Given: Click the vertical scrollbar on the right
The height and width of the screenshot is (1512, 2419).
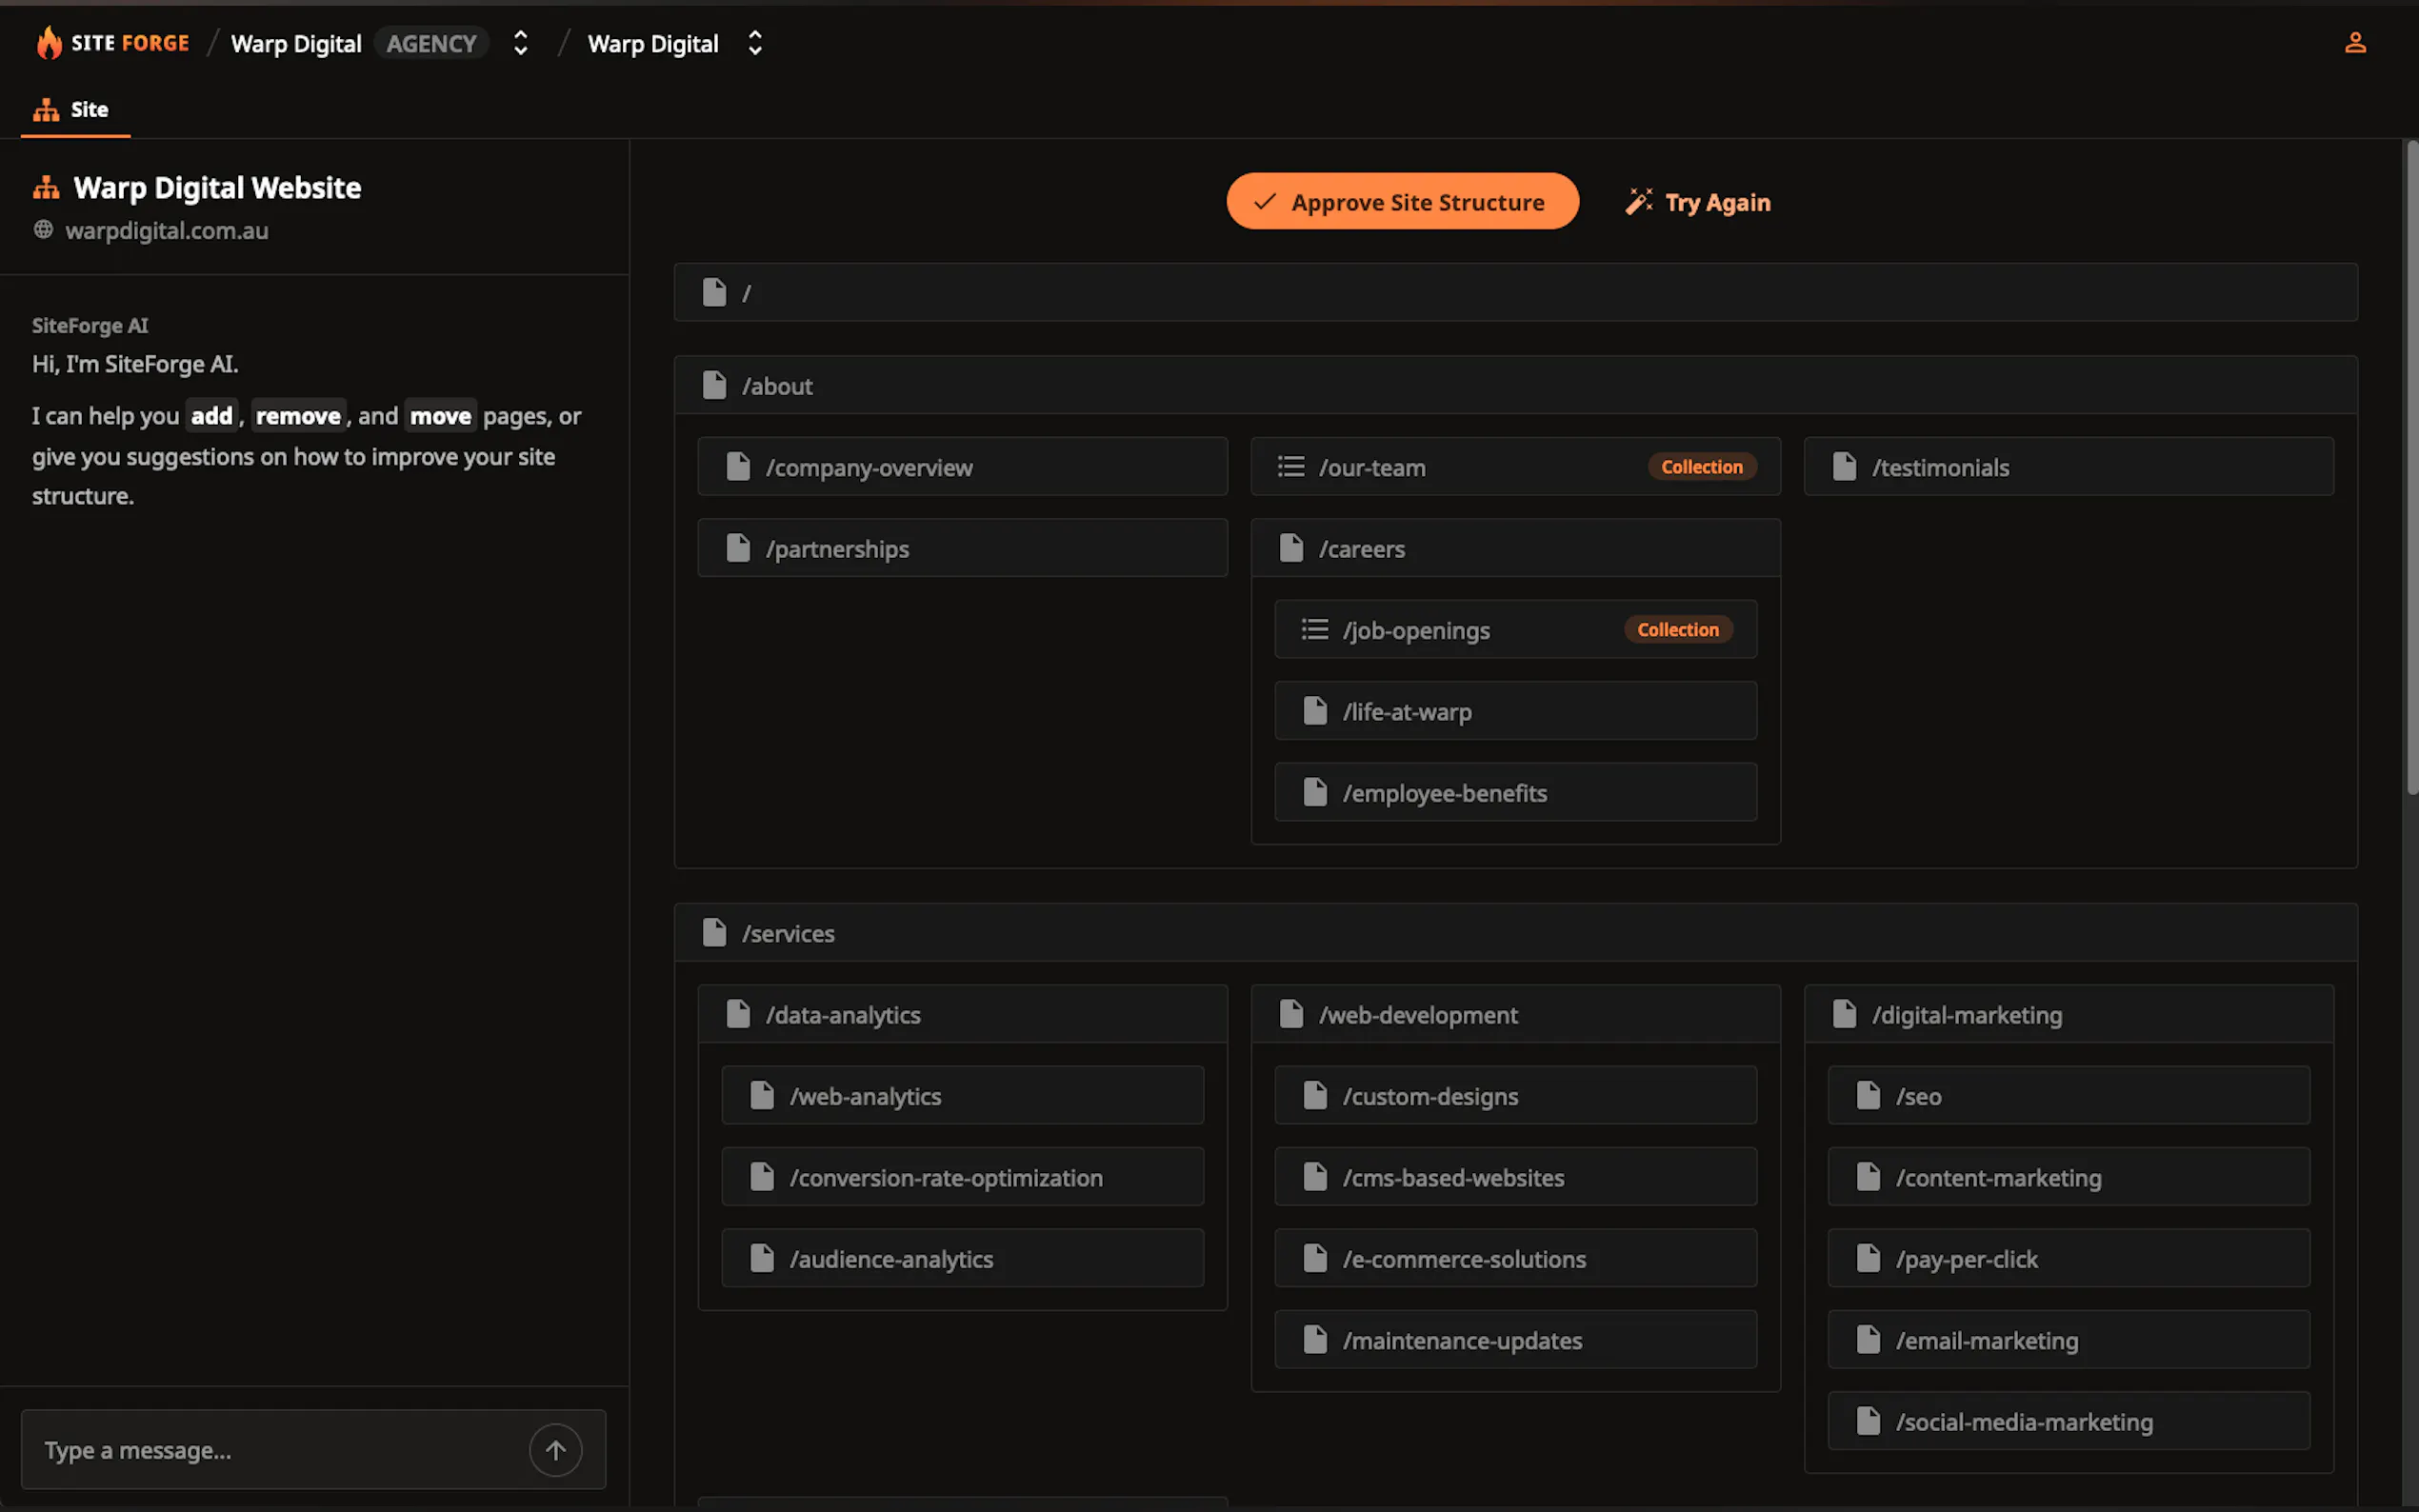Looking at the screenshot, I should 2411,470.
